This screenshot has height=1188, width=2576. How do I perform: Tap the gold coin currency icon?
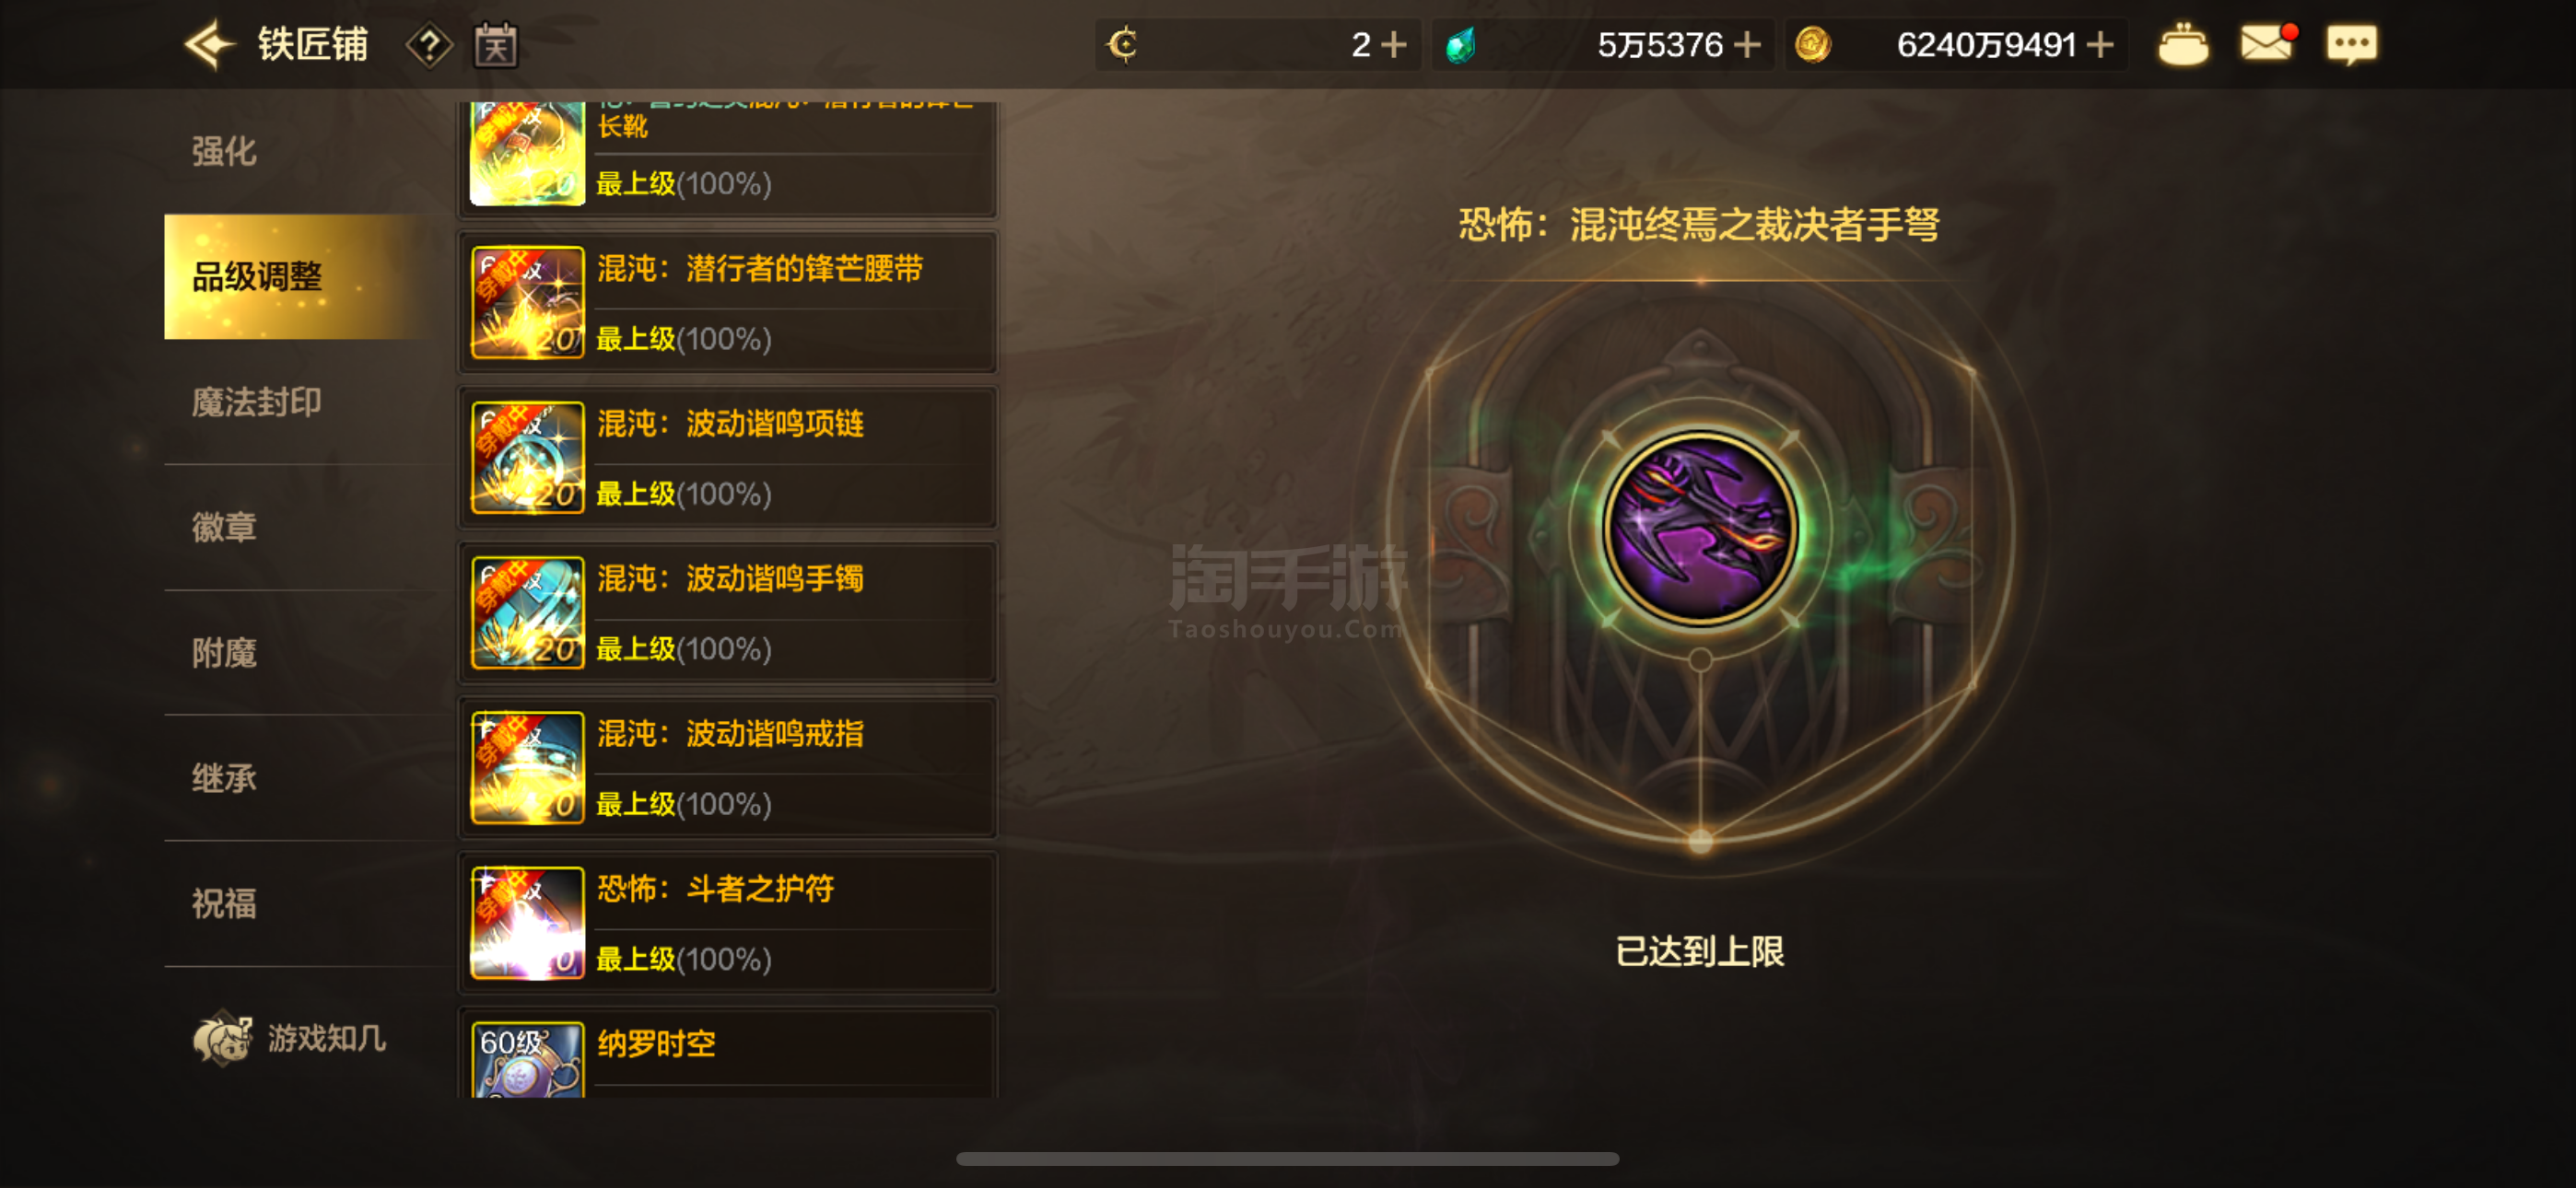coord(1812,45)
